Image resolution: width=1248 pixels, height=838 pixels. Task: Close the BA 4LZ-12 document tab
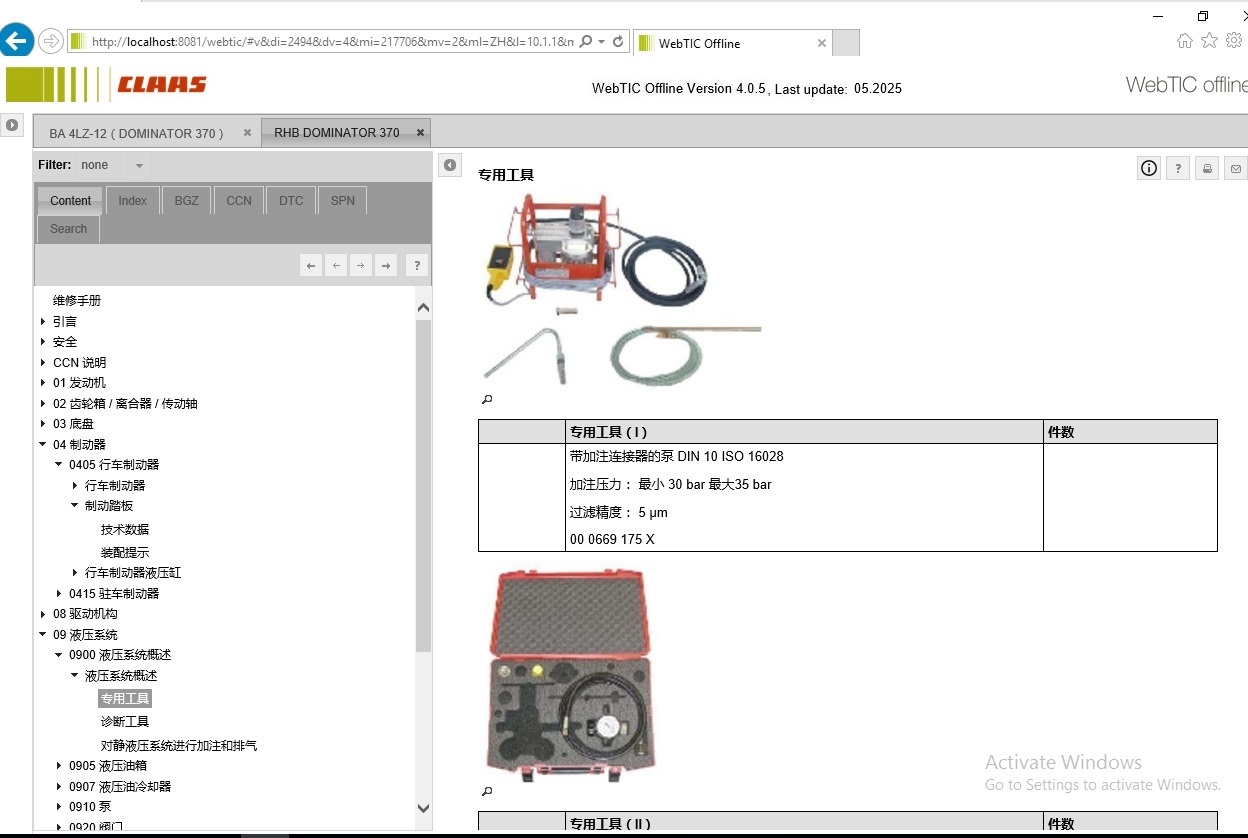[x=247, y=133]
